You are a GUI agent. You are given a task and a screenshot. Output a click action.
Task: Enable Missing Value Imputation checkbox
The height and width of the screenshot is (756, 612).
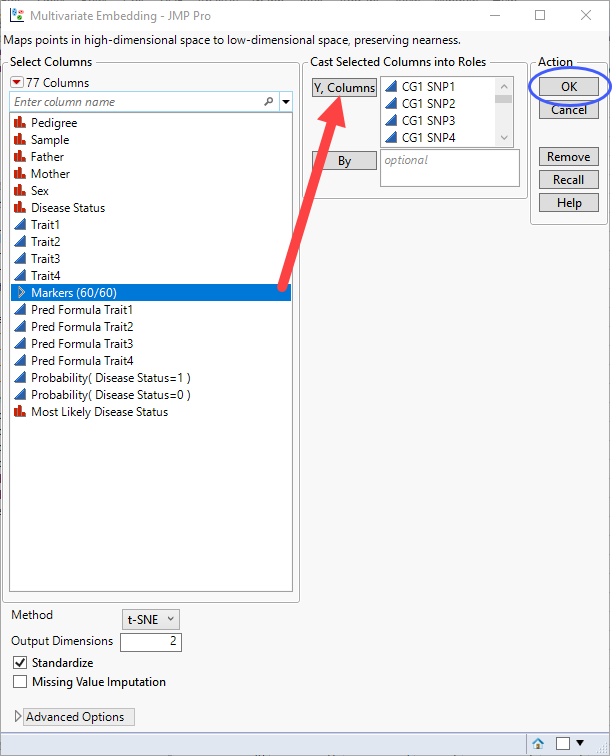(x=20, y=682)
